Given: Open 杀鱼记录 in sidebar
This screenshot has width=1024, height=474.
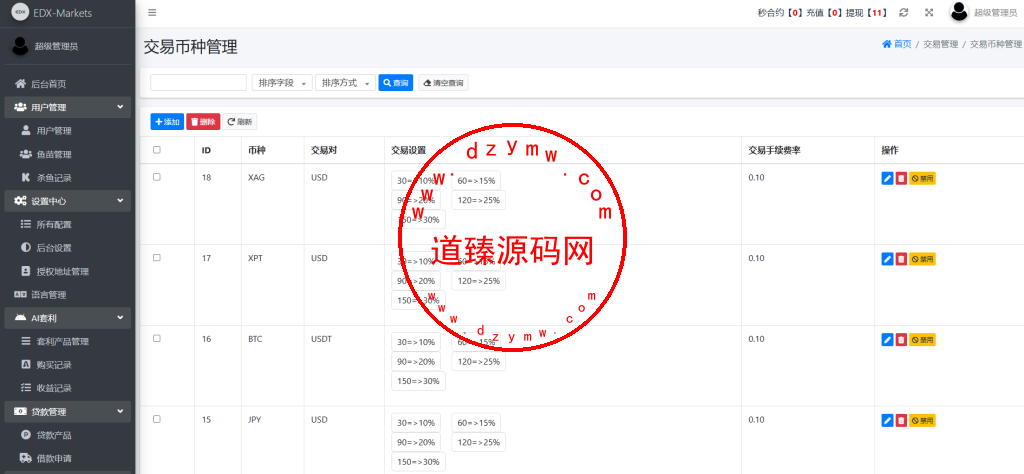Looking at the screenshot, I should tap(67, 178).
